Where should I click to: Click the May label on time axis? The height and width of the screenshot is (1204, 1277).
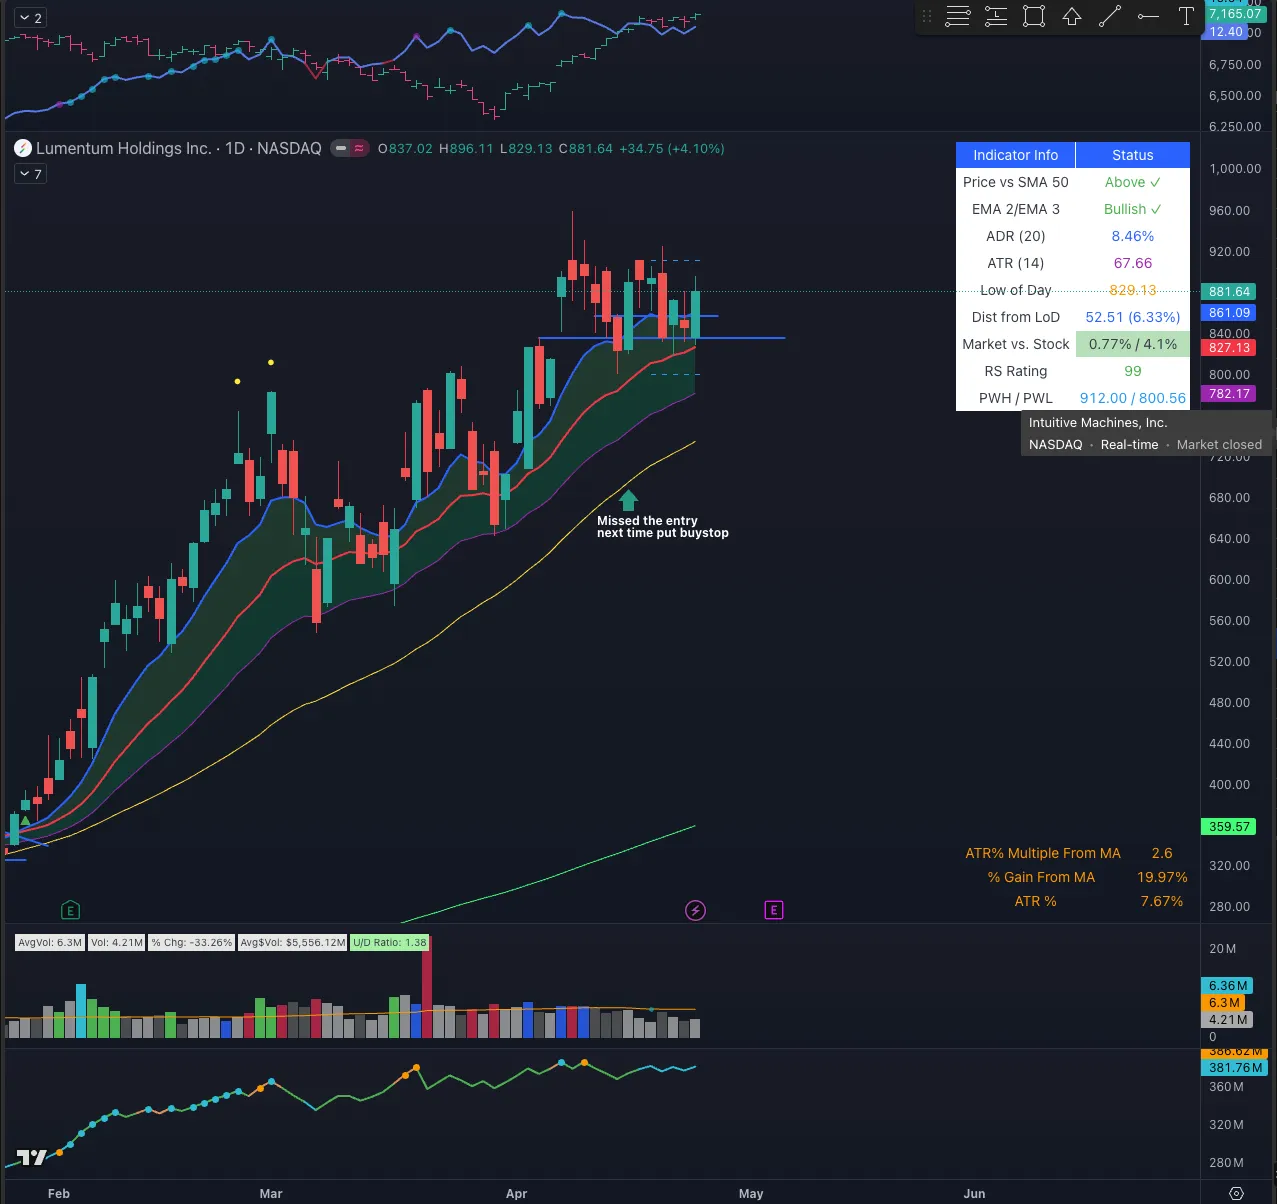pyautogui.click(x=751, y=1193)
